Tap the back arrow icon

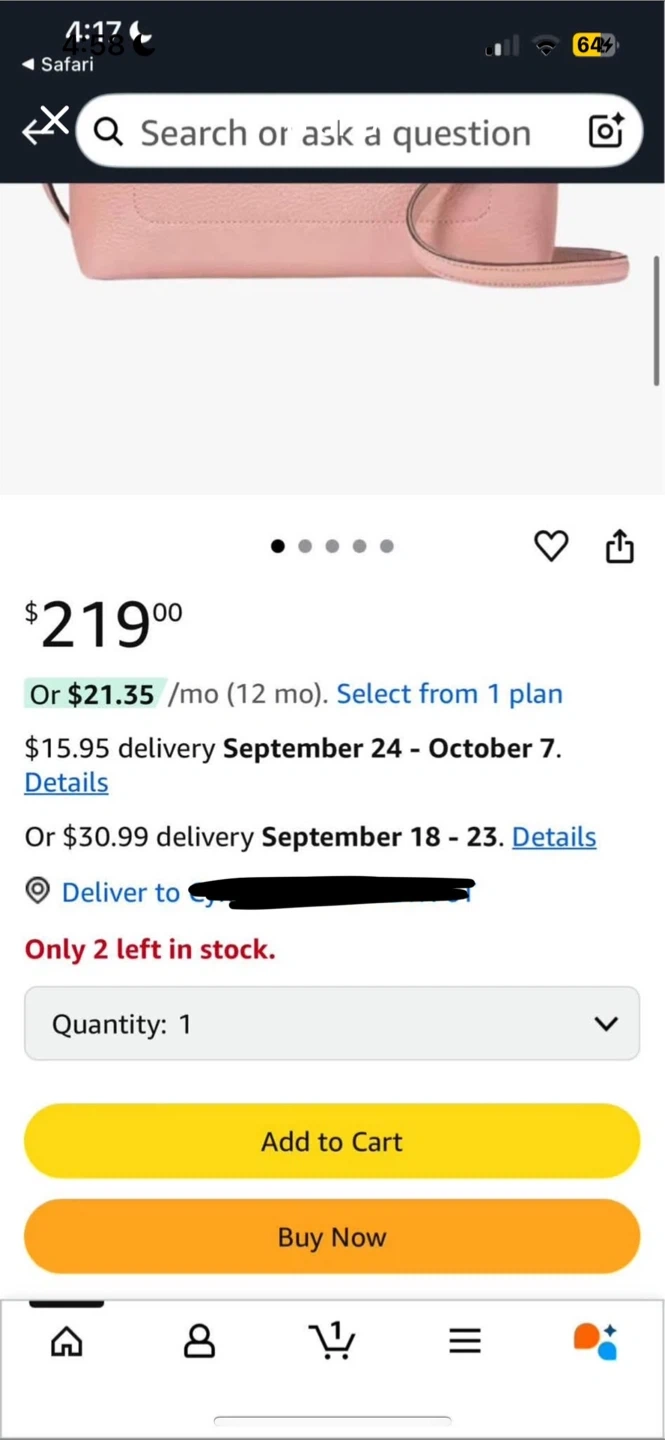pos(44,127)
